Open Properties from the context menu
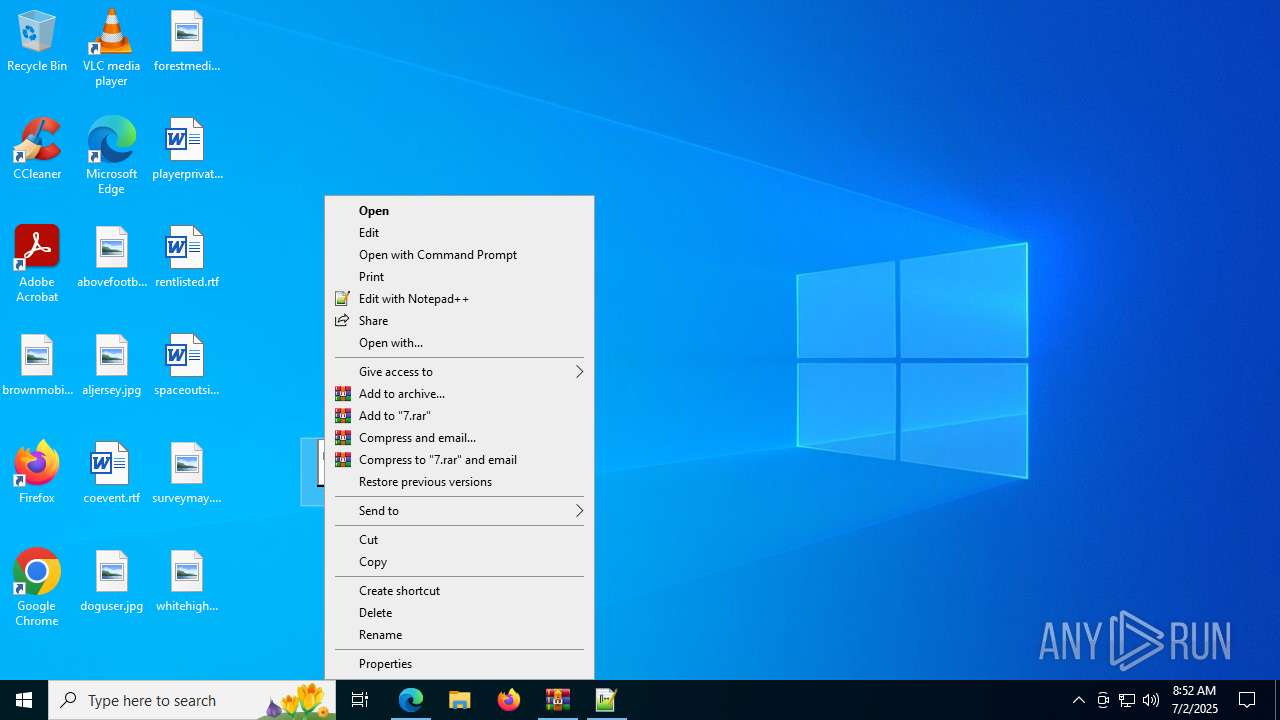 point(459,664)
